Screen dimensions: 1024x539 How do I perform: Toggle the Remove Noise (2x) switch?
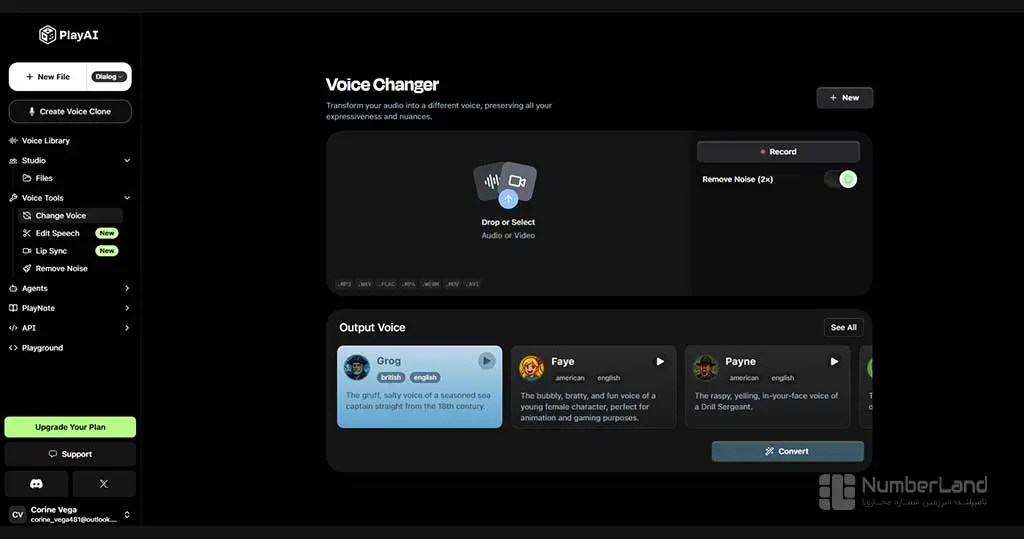(x=840, y=179)
